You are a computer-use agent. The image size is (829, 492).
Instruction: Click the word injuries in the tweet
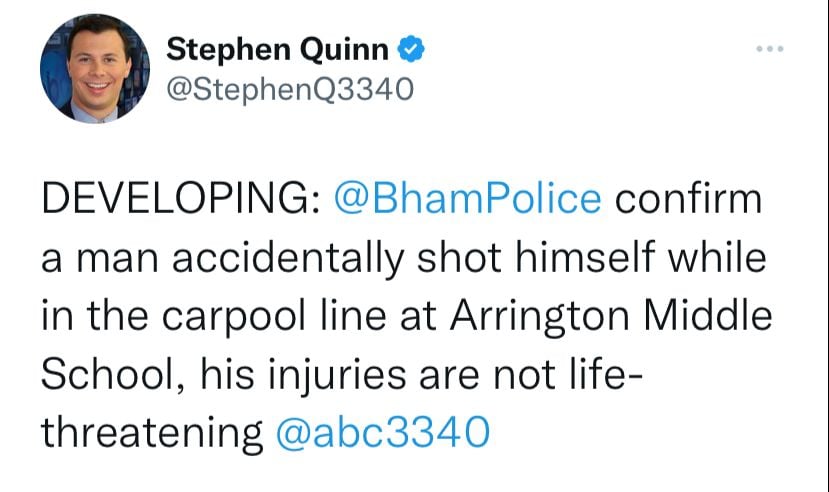337,376
